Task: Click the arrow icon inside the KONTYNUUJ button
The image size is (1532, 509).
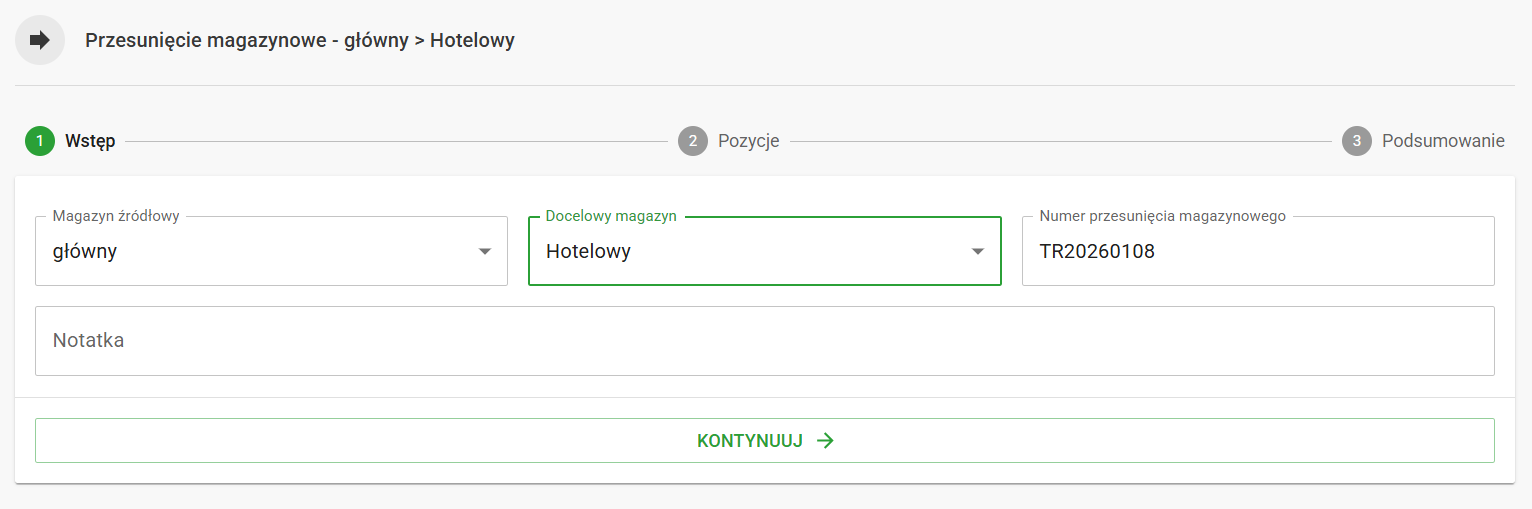Action: click(825, 441)
